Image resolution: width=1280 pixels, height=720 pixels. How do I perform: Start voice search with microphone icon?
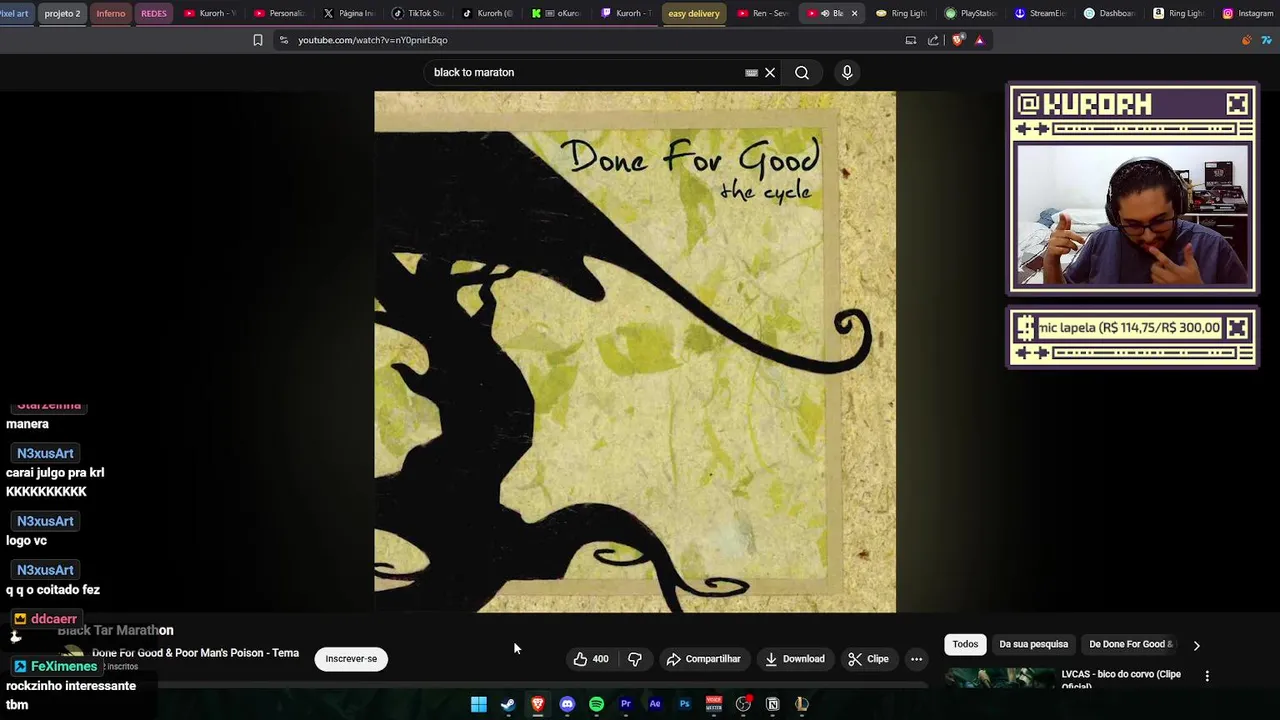click(x=847, y=73)
